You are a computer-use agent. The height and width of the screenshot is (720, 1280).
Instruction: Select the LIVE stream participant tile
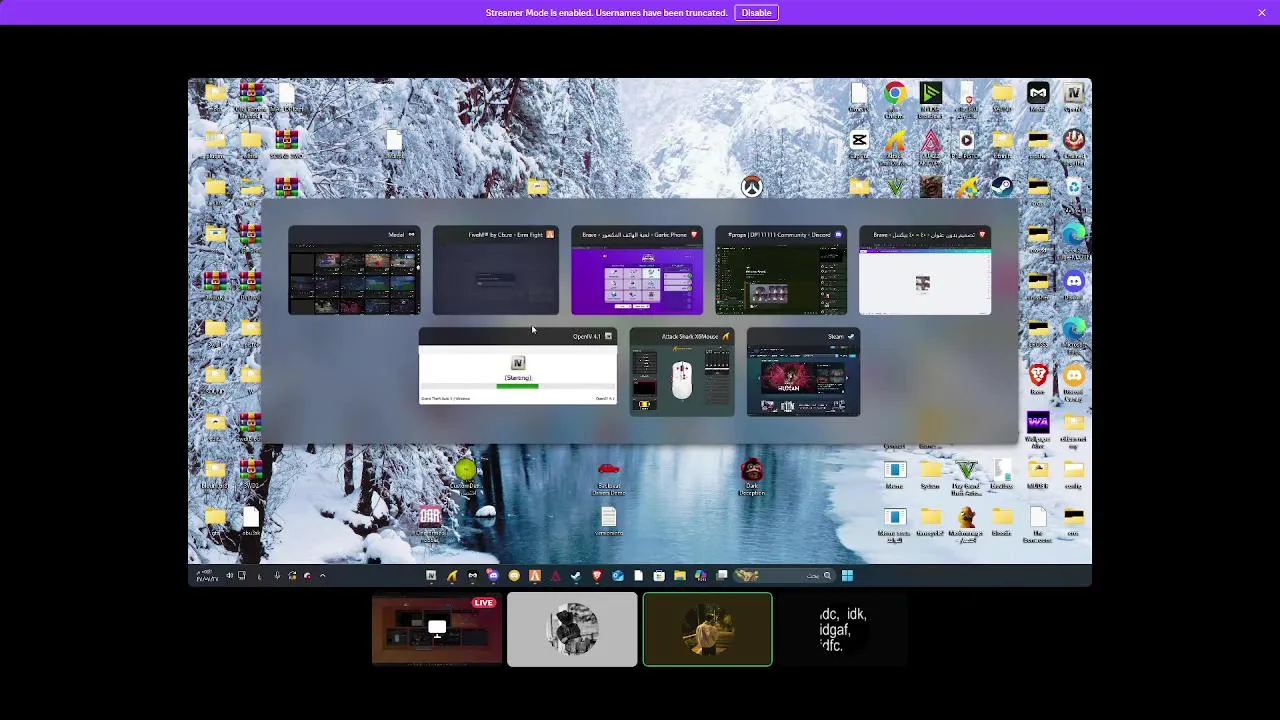437,629
